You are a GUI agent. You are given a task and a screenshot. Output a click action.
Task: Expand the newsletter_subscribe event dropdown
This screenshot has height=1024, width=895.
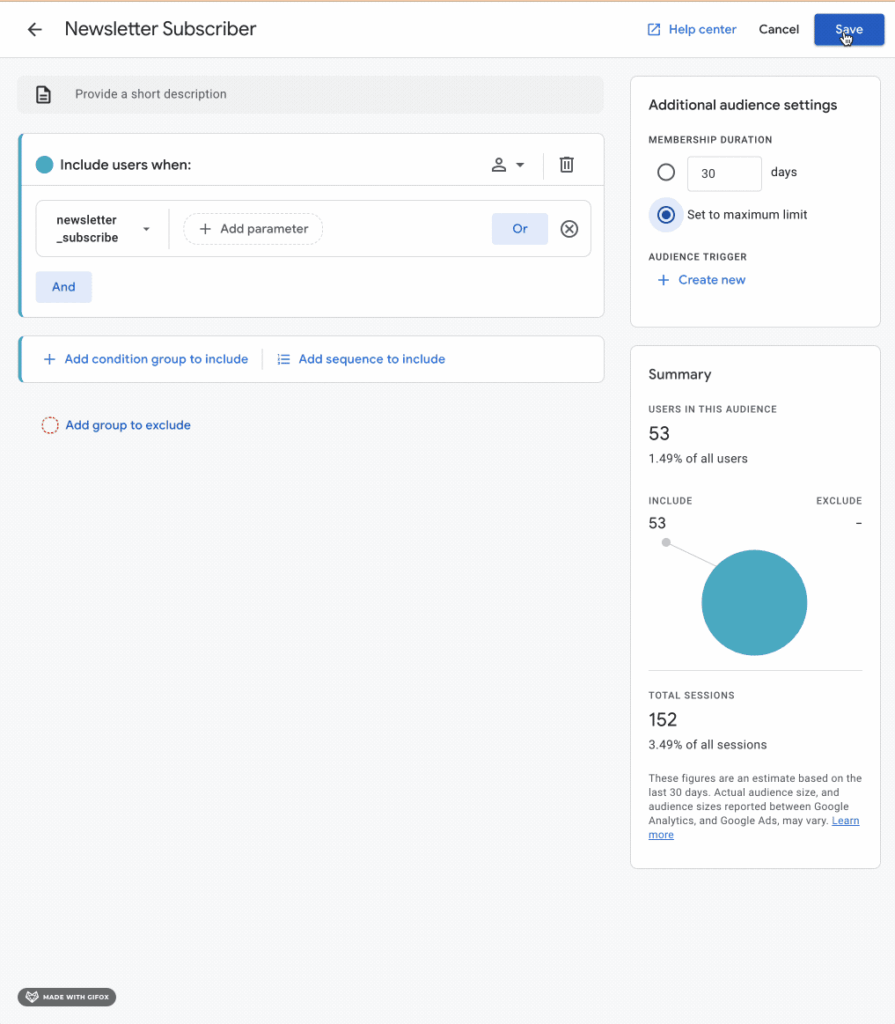(146, 229)
